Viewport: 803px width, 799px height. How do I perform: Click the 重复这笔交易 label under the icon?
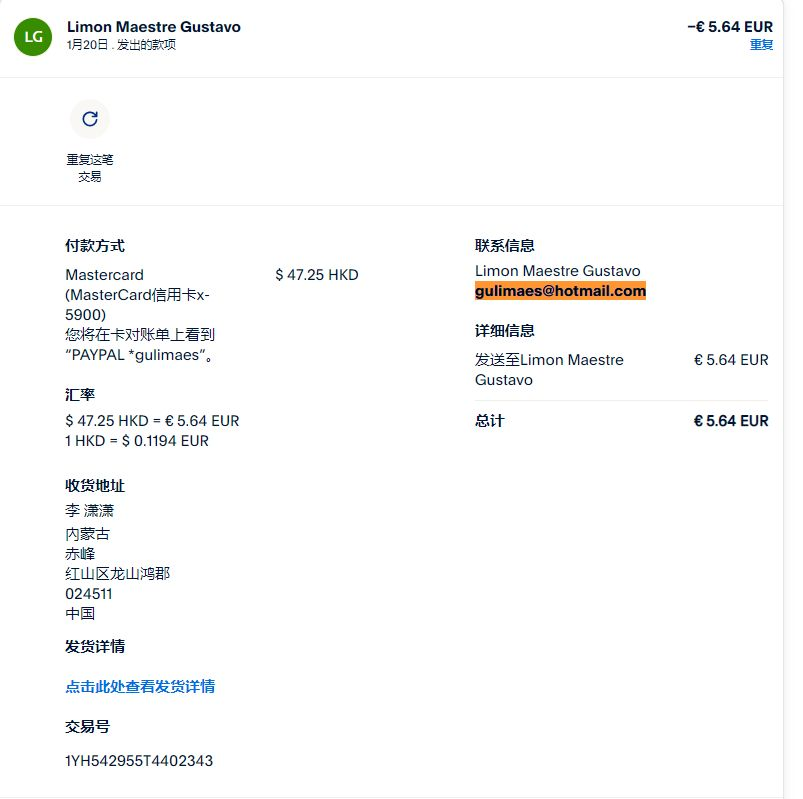click(90, 168)
